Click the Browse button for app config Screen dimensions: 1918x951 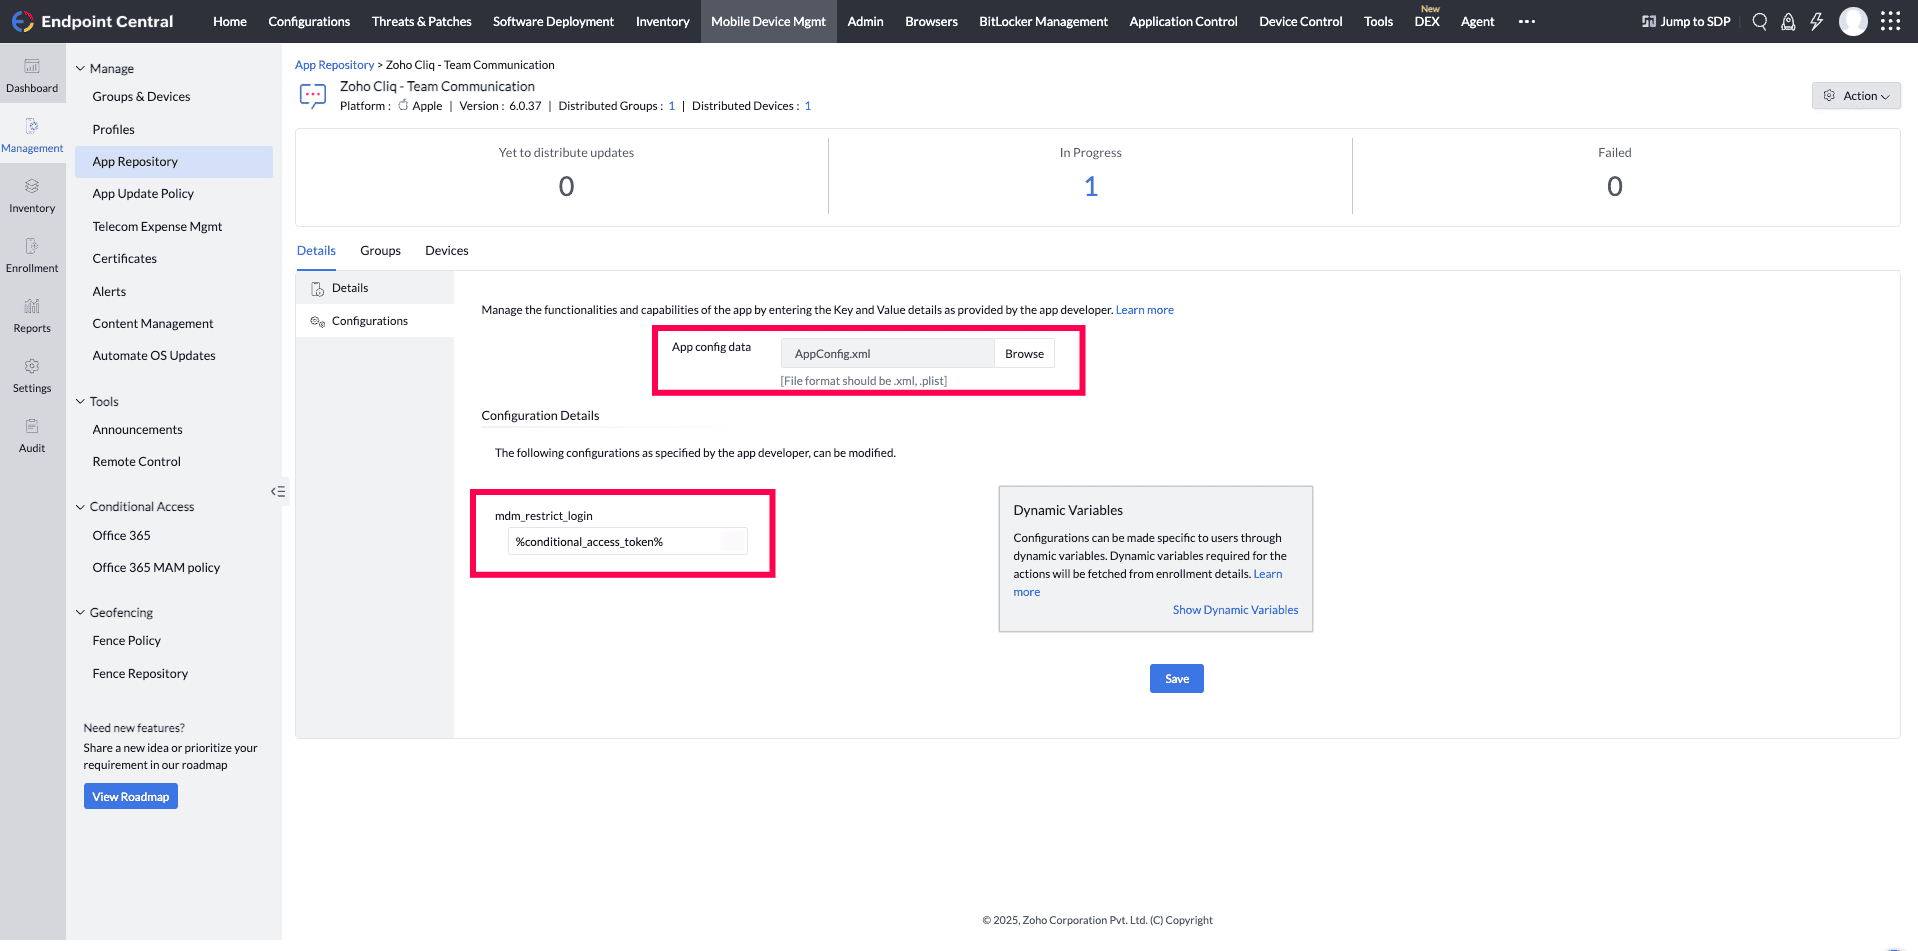[x=1024, y=354]
